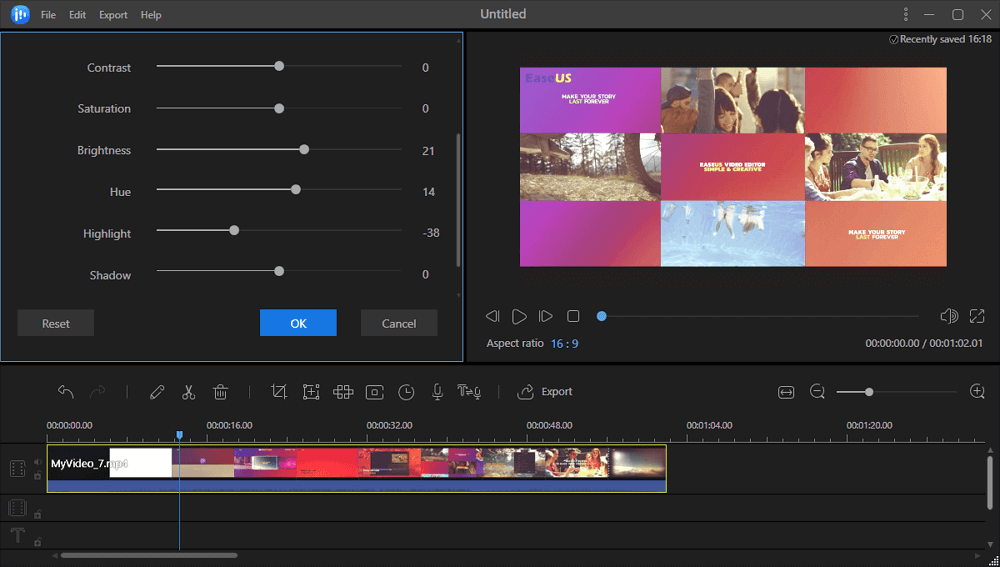Open the Export menu in menu bar
This screenshot has height=567, width=1000.
click(x=113, y=15)
